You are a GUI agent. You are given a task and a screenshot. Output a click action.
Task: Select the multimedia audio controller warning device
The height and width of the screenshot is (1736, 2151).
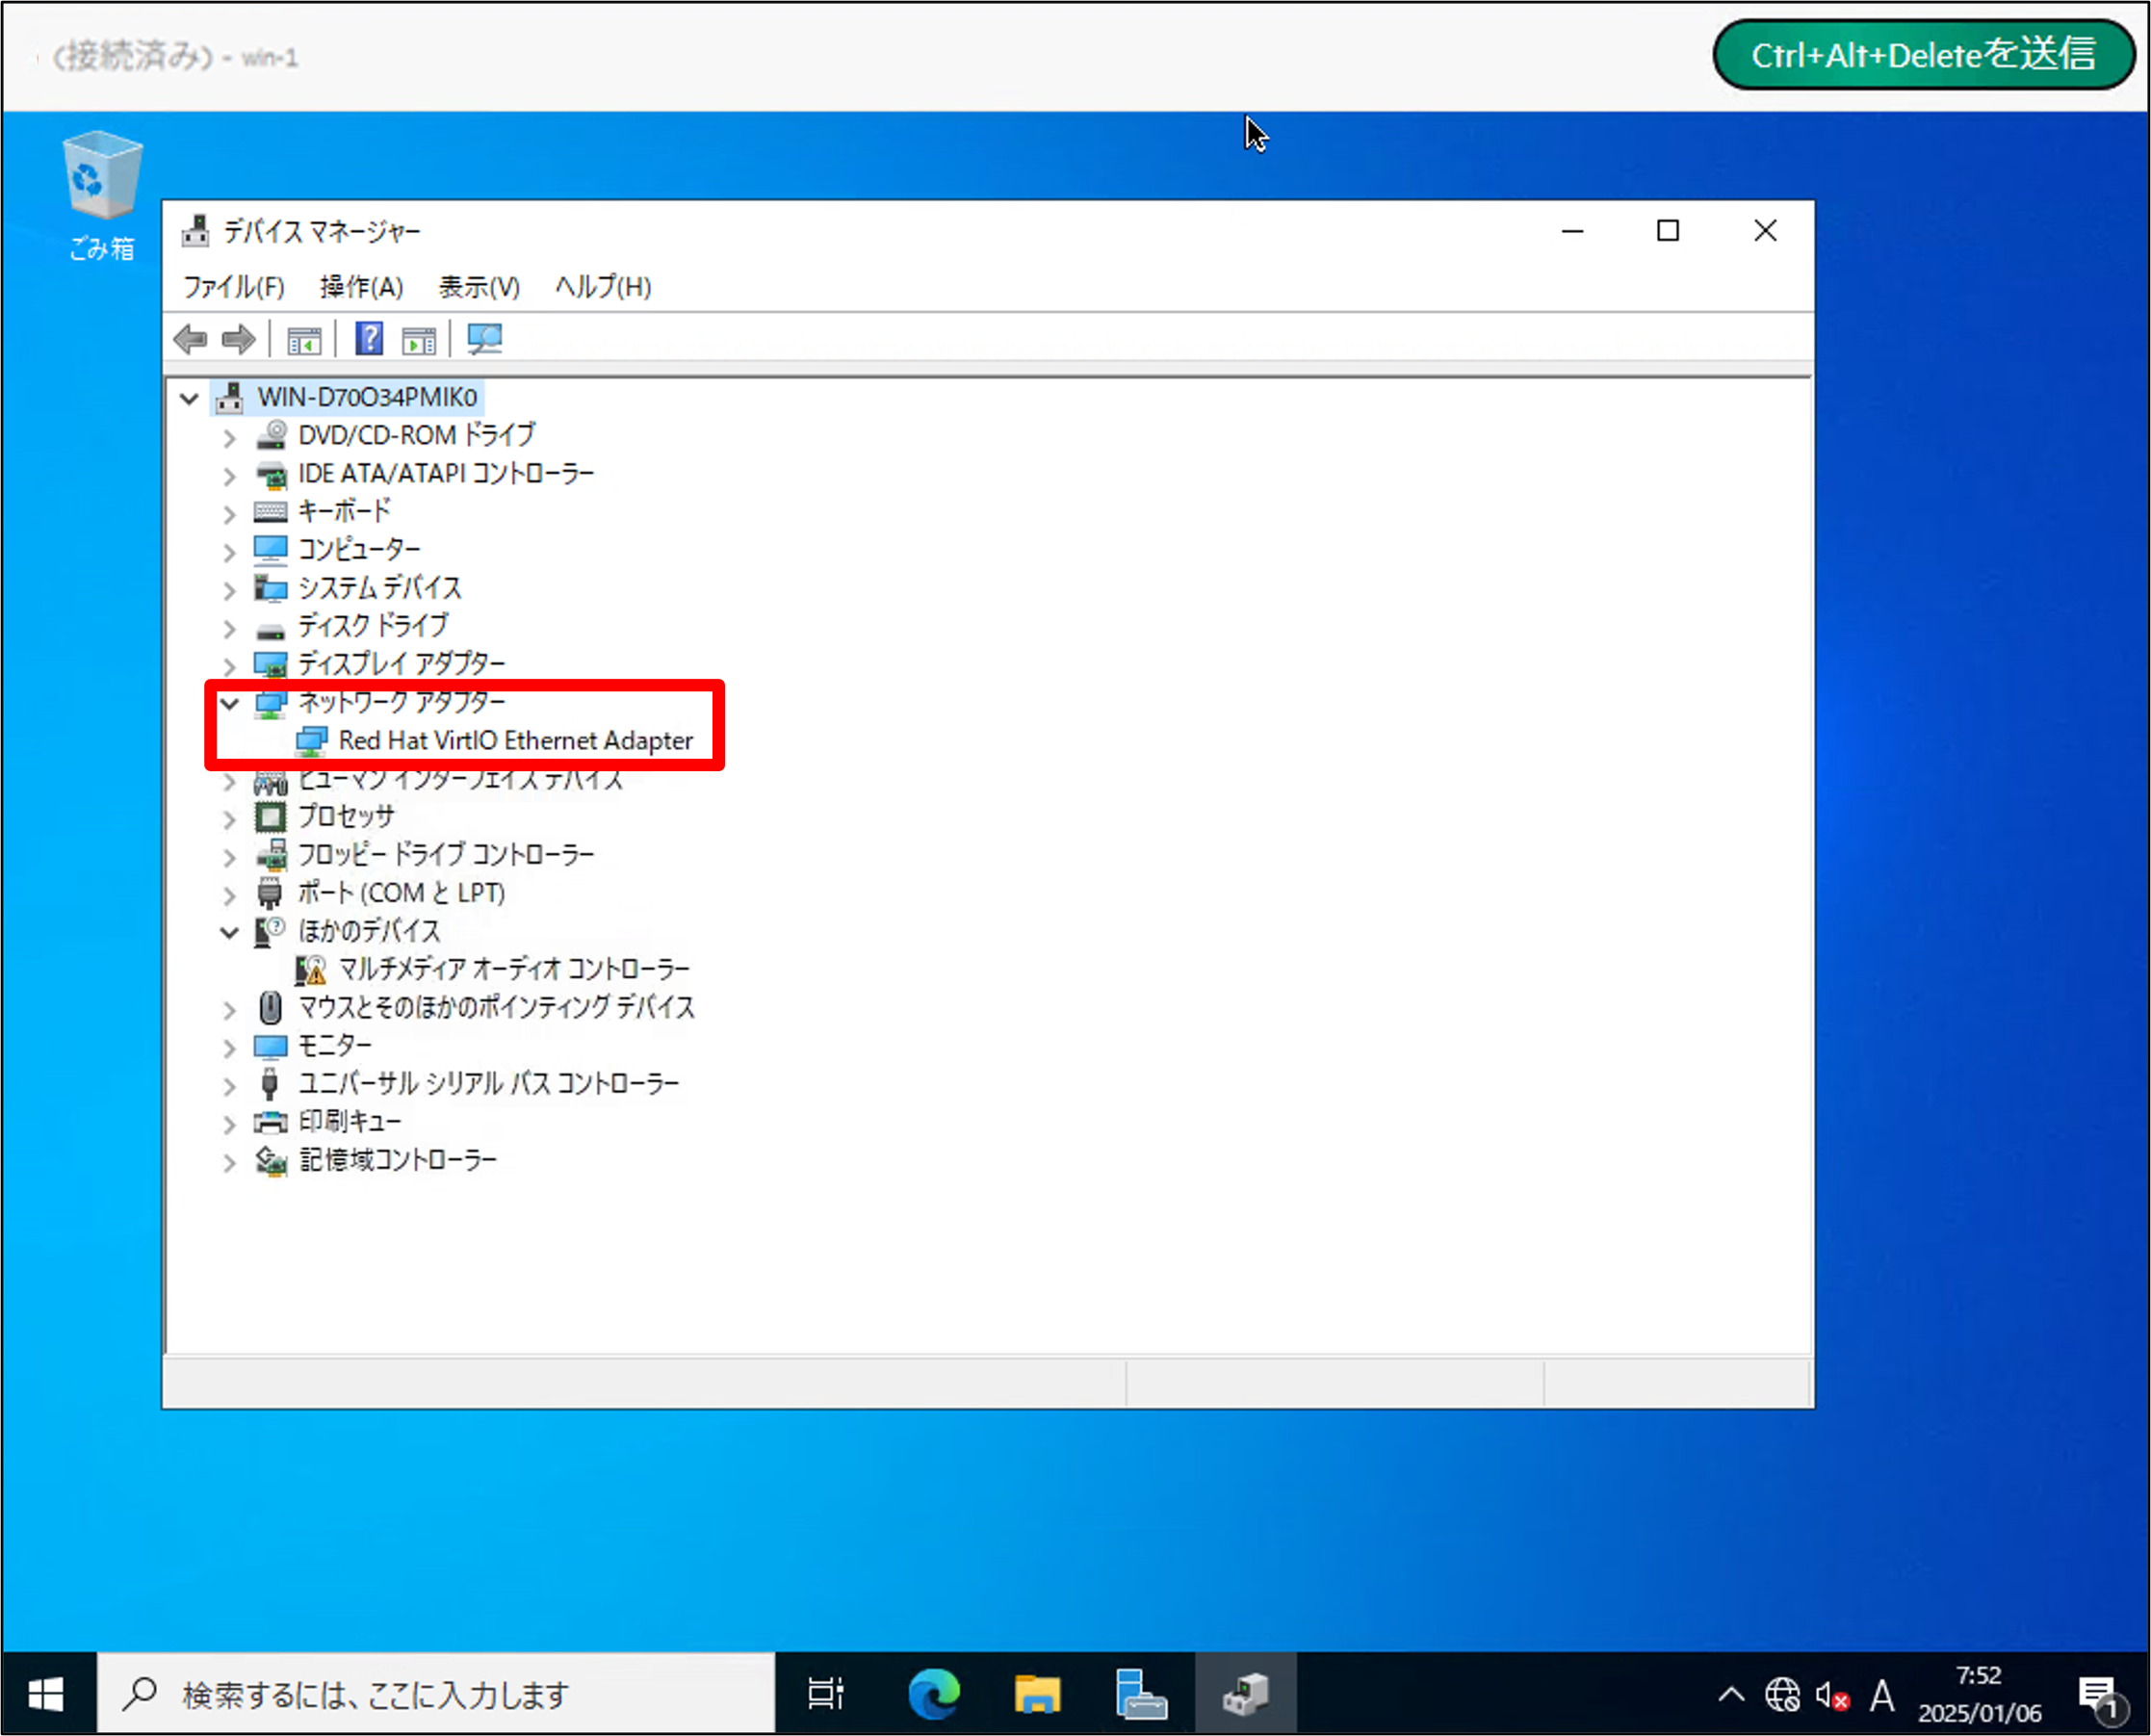pyautogui.click(x=513, y=969)
